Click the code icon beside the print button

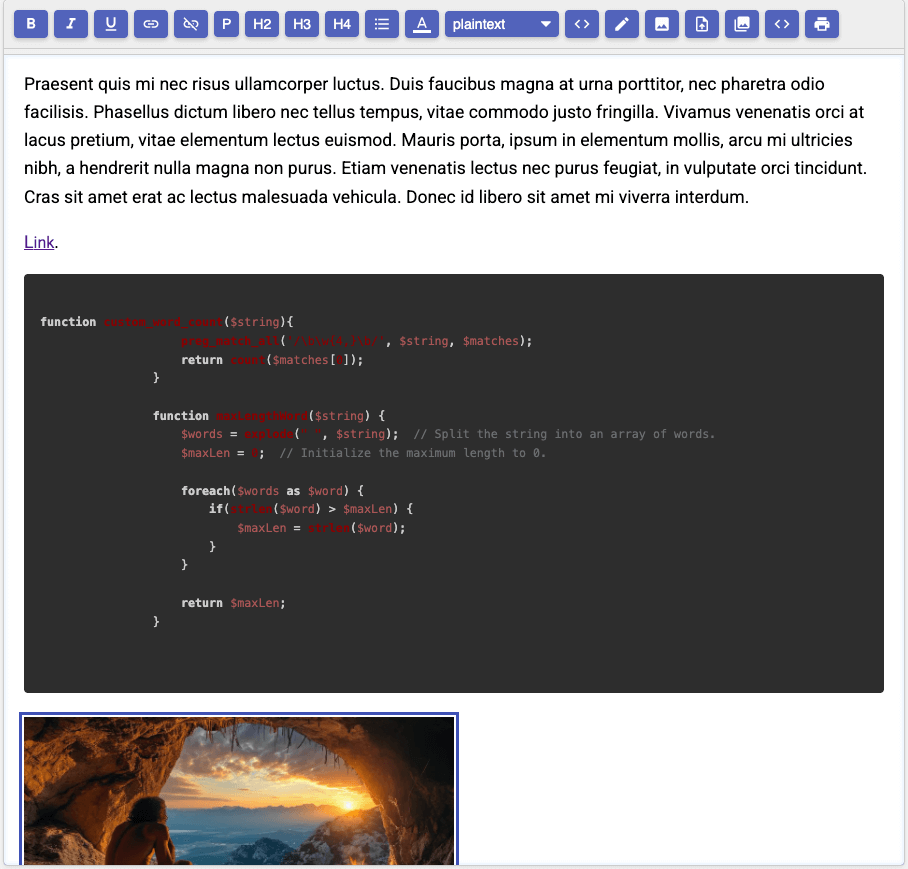781,24
